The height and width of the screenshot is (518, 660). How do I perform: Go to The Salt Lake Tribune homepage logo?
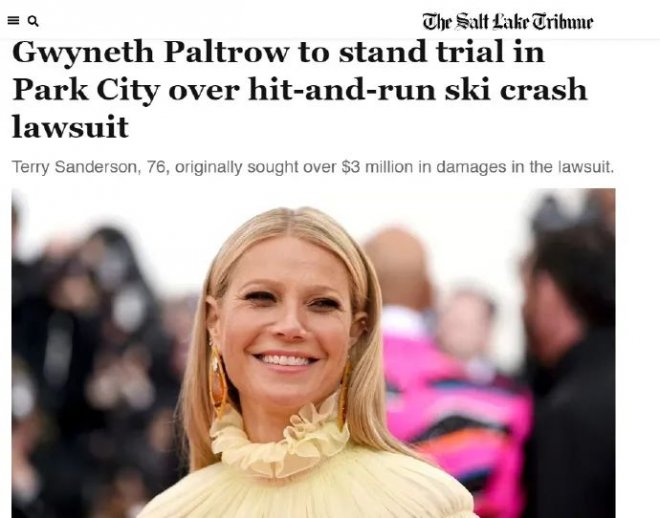click(508, 22)
